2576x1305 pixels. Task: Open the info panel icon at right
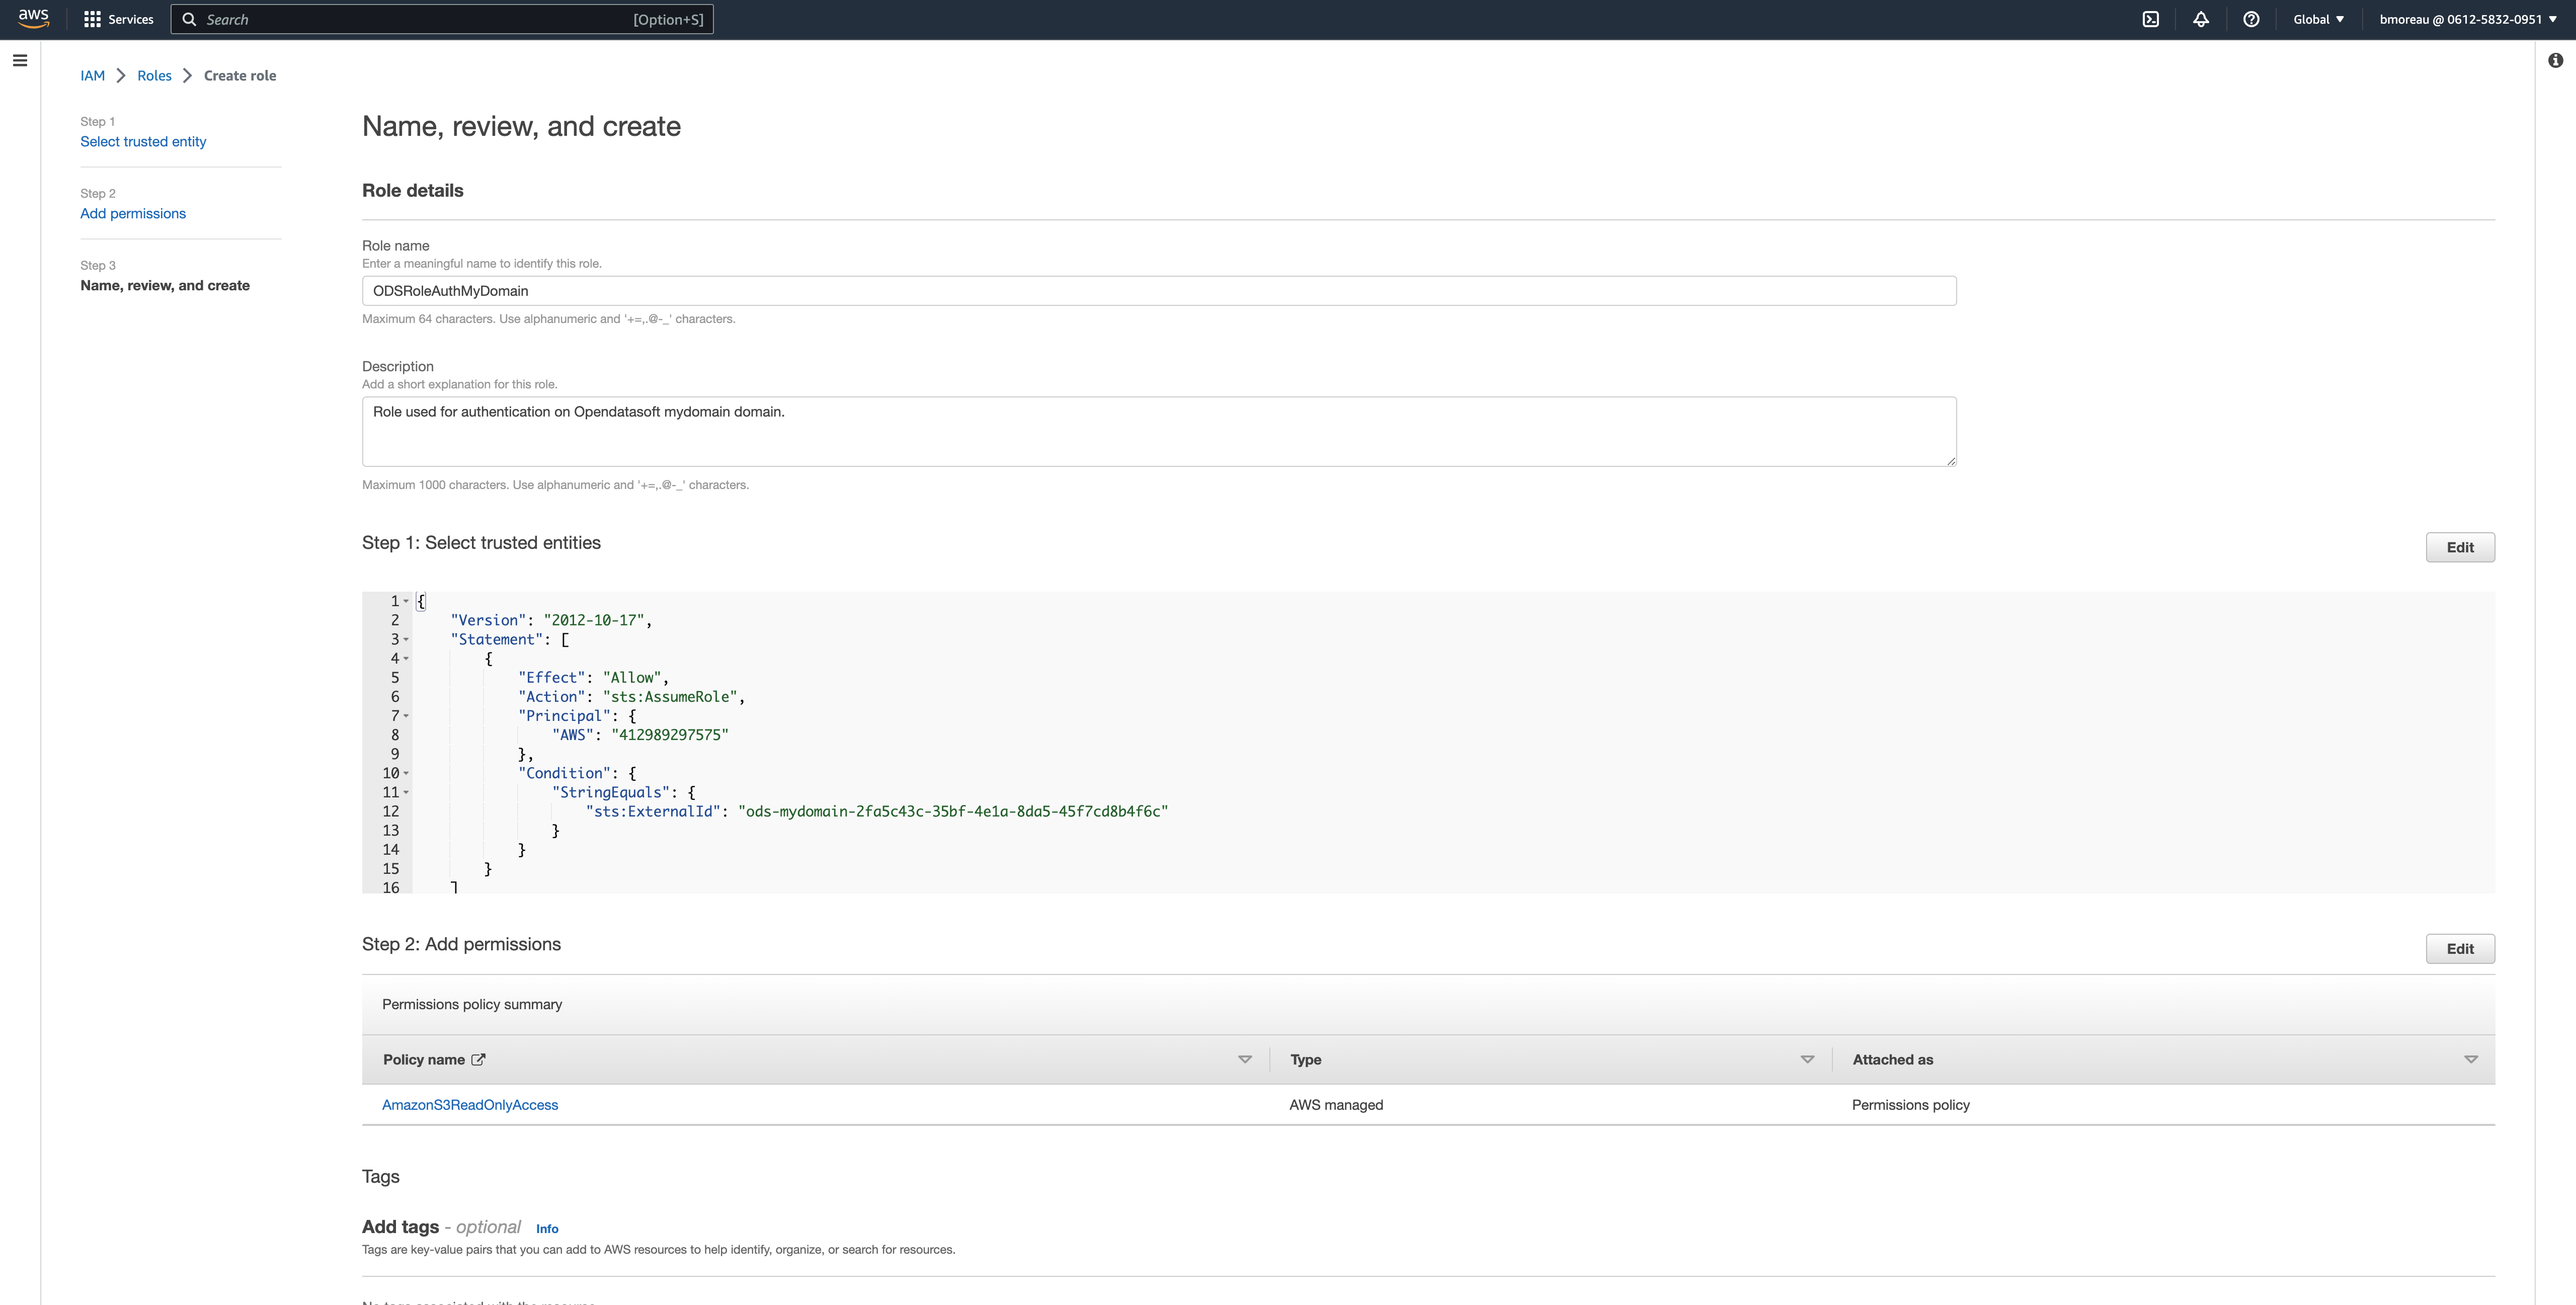tap(2555, 61)
